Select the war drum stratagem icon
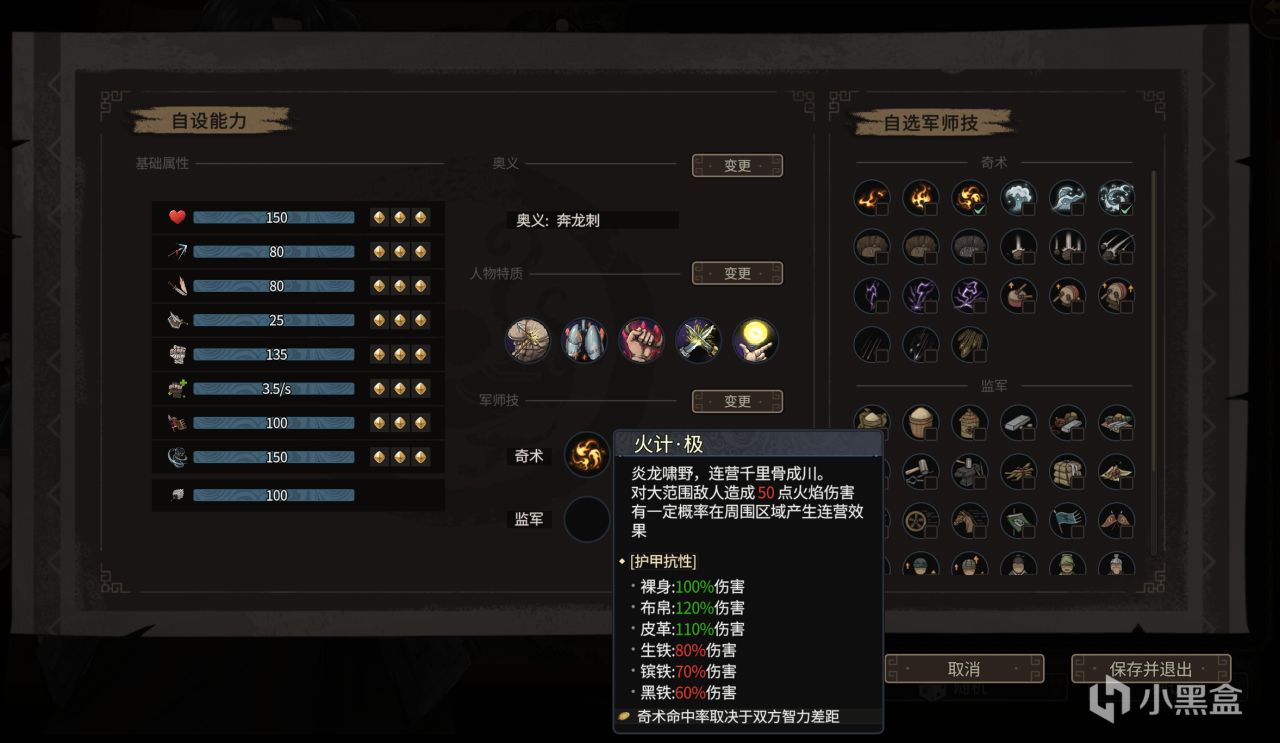 (x=1019, y=295)
